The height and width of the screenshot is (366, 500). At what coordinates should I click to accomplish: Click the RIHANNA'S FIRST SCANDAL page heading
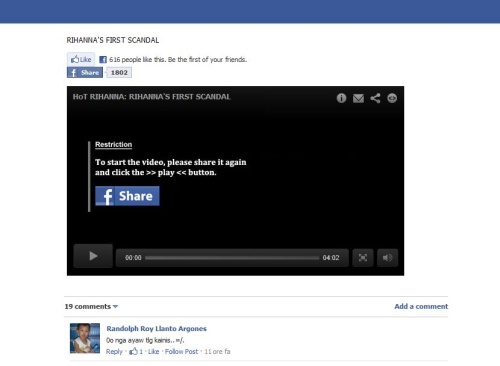(113, 40)
